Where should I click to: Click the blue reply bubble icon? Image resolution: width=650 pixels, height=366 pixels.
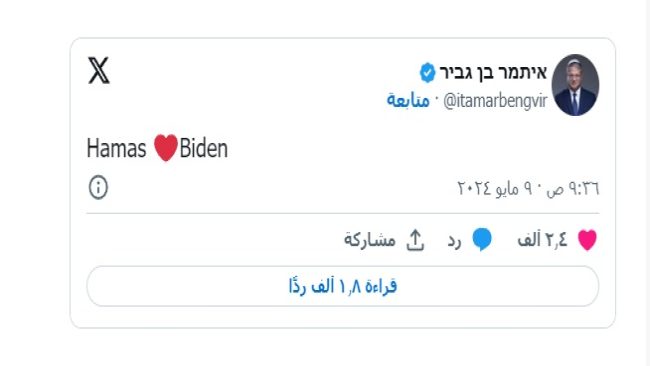(482, 239)
